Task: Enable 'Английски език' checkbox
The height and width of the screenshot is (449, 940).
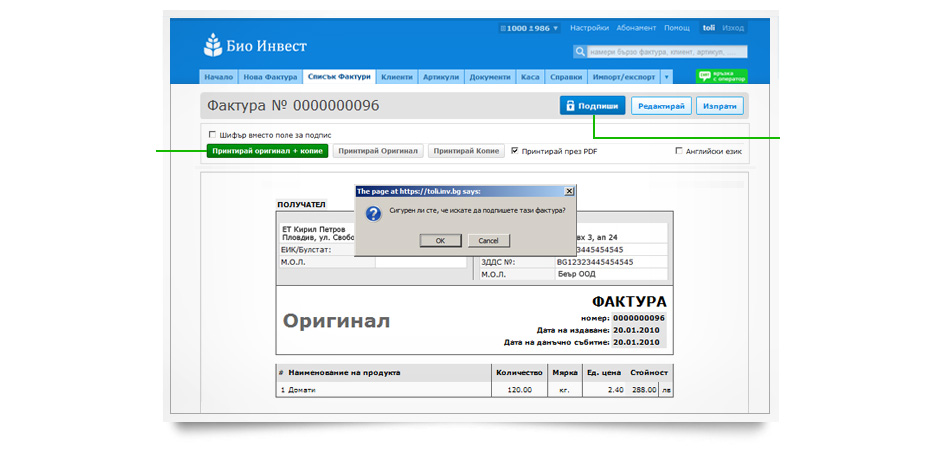Action: tap(679, 151)
